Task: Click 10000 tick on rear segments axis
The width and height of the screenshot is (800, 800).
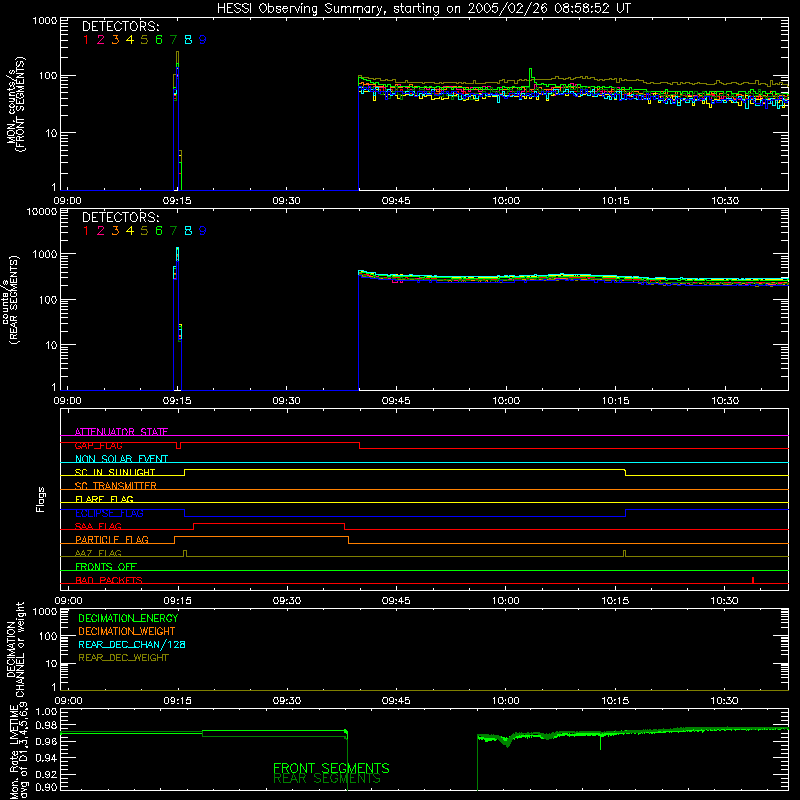Action: pyautogui.click(x=41, y=212)
